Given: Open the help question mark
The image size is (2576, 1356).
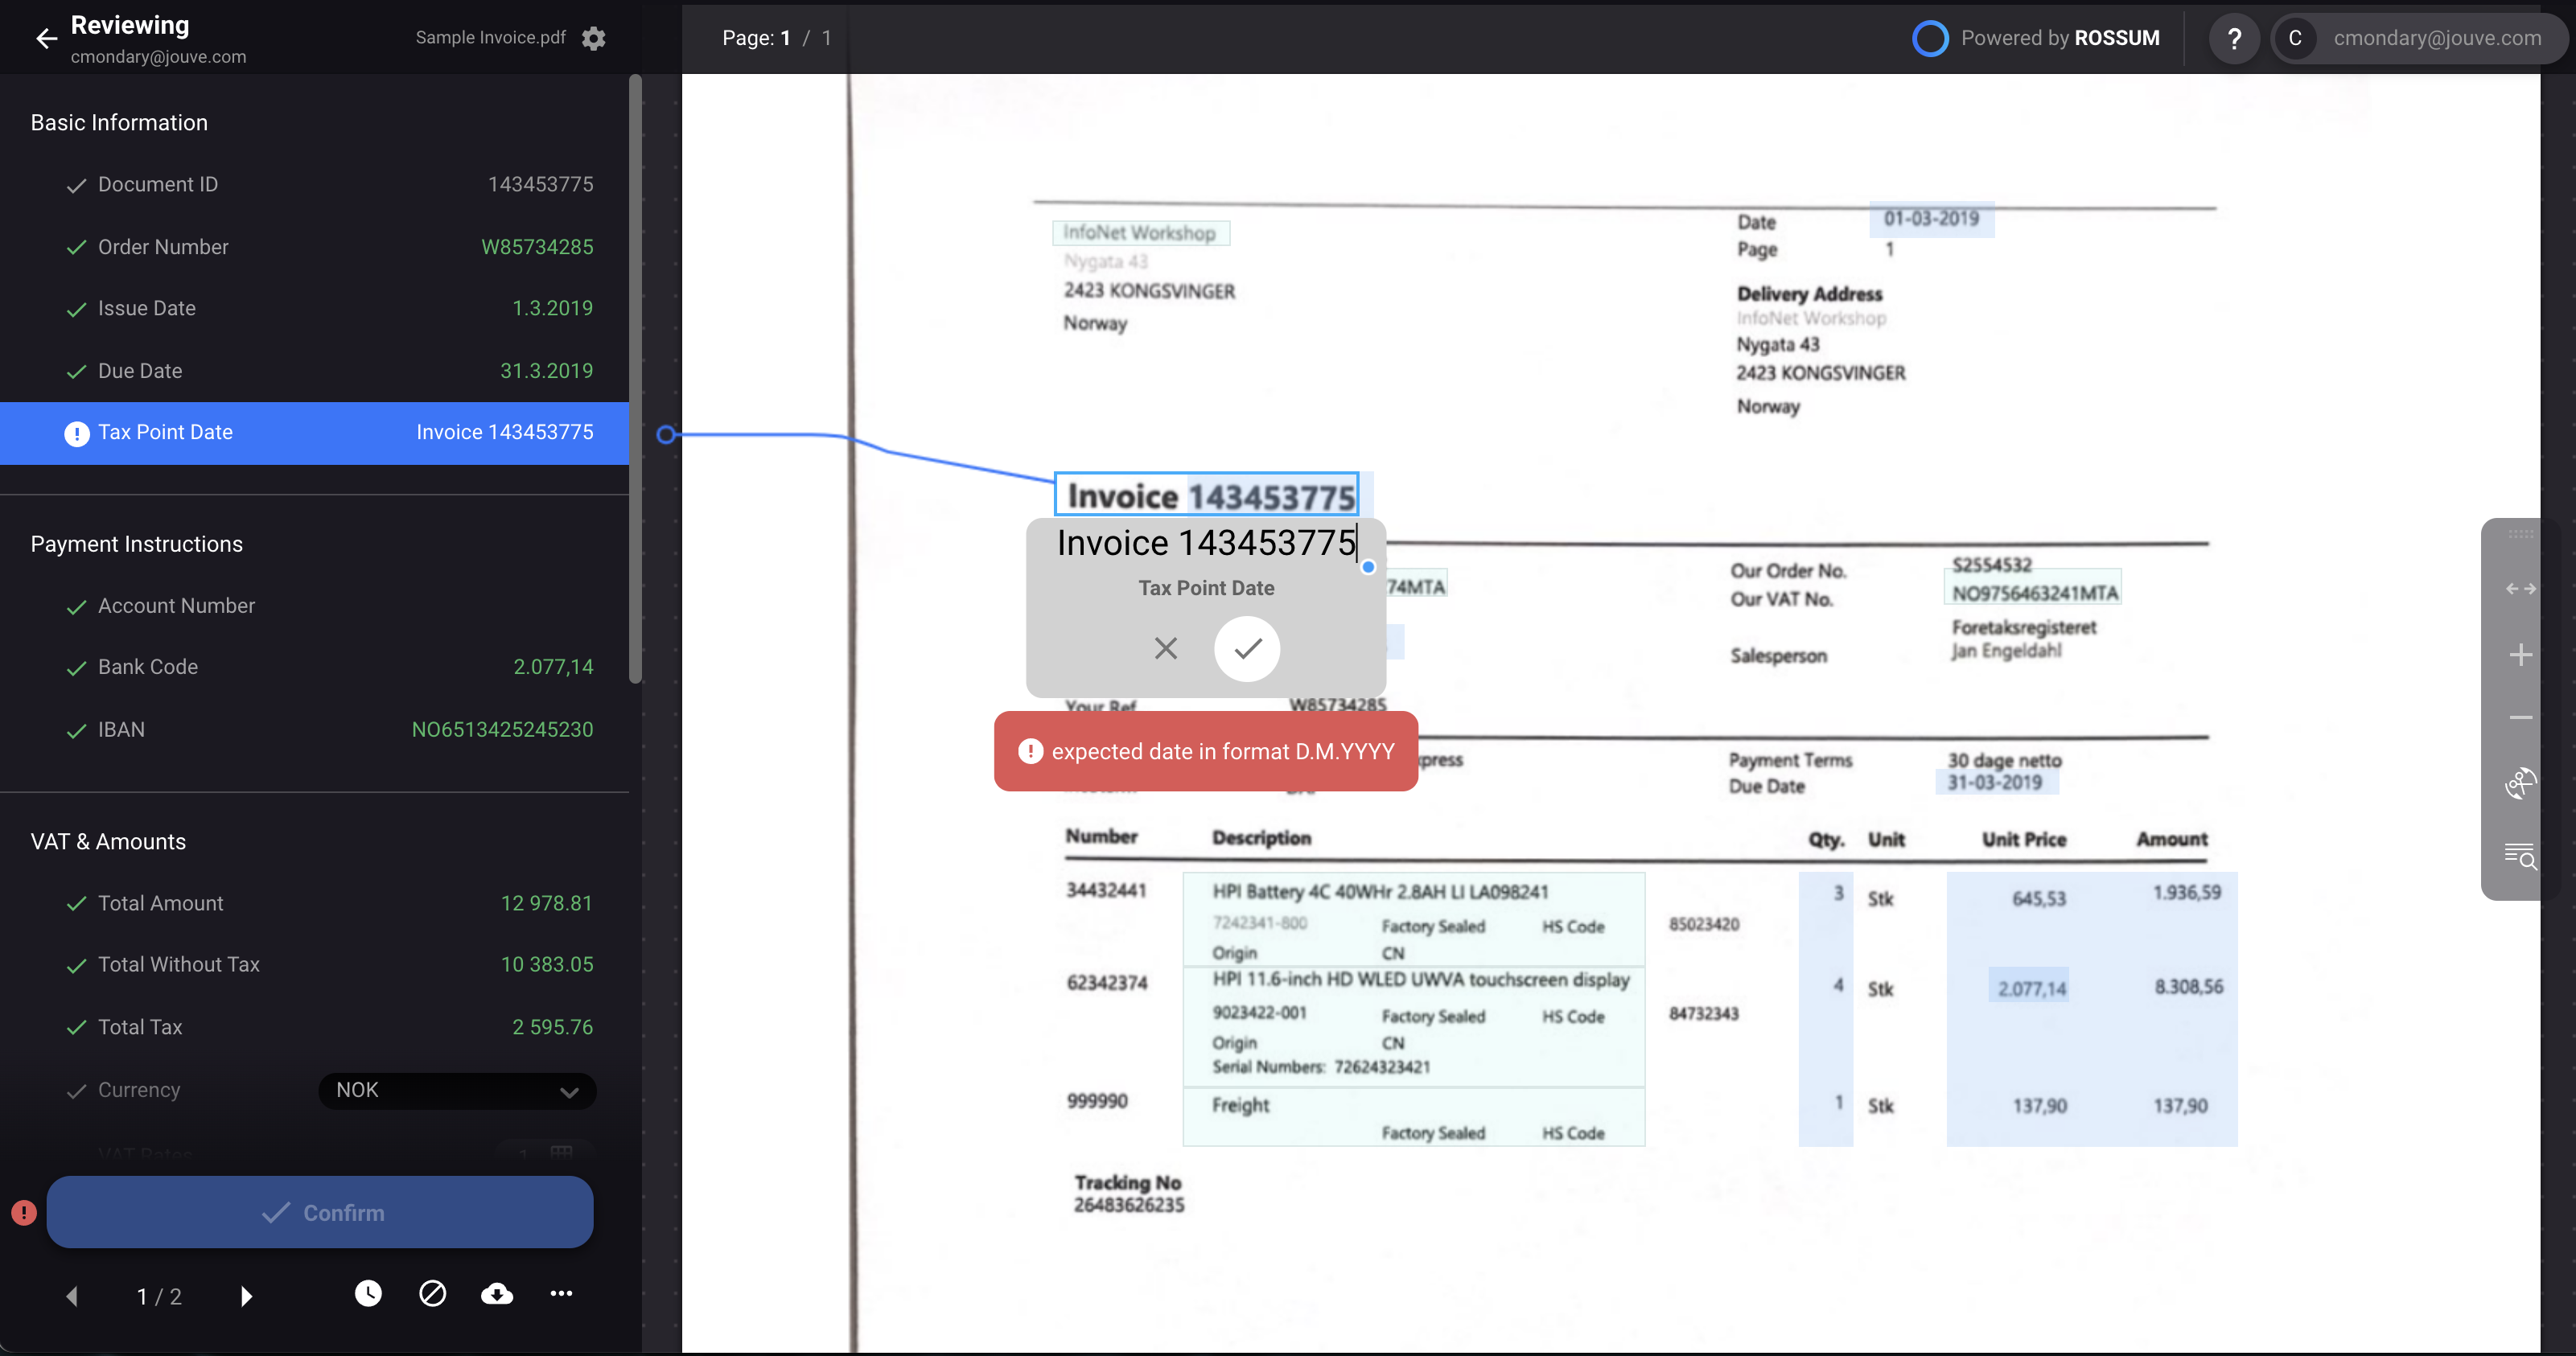Looking at the screenshot, I should [x=2234, y=38].
